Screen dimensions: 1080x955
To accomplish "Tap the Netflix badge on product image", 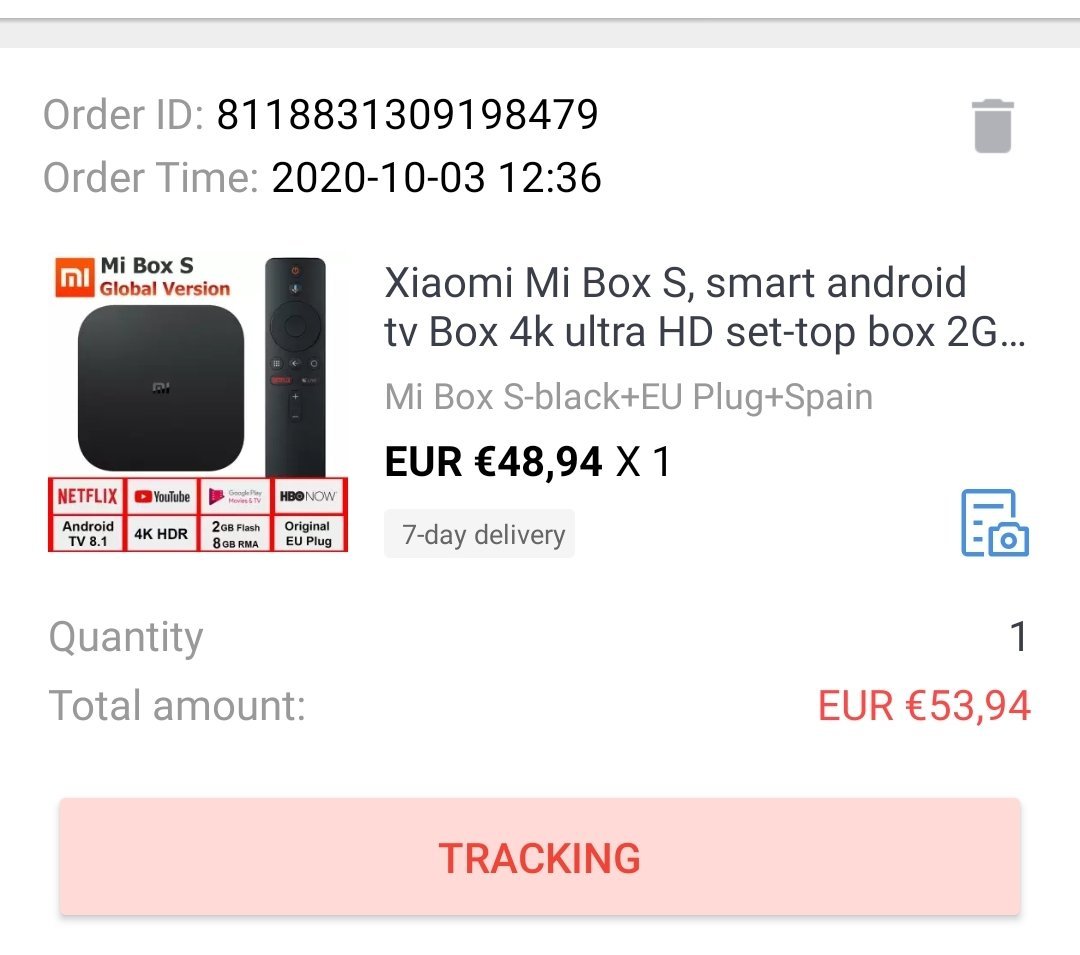I will pyautogui.click(x=87, y=496).
